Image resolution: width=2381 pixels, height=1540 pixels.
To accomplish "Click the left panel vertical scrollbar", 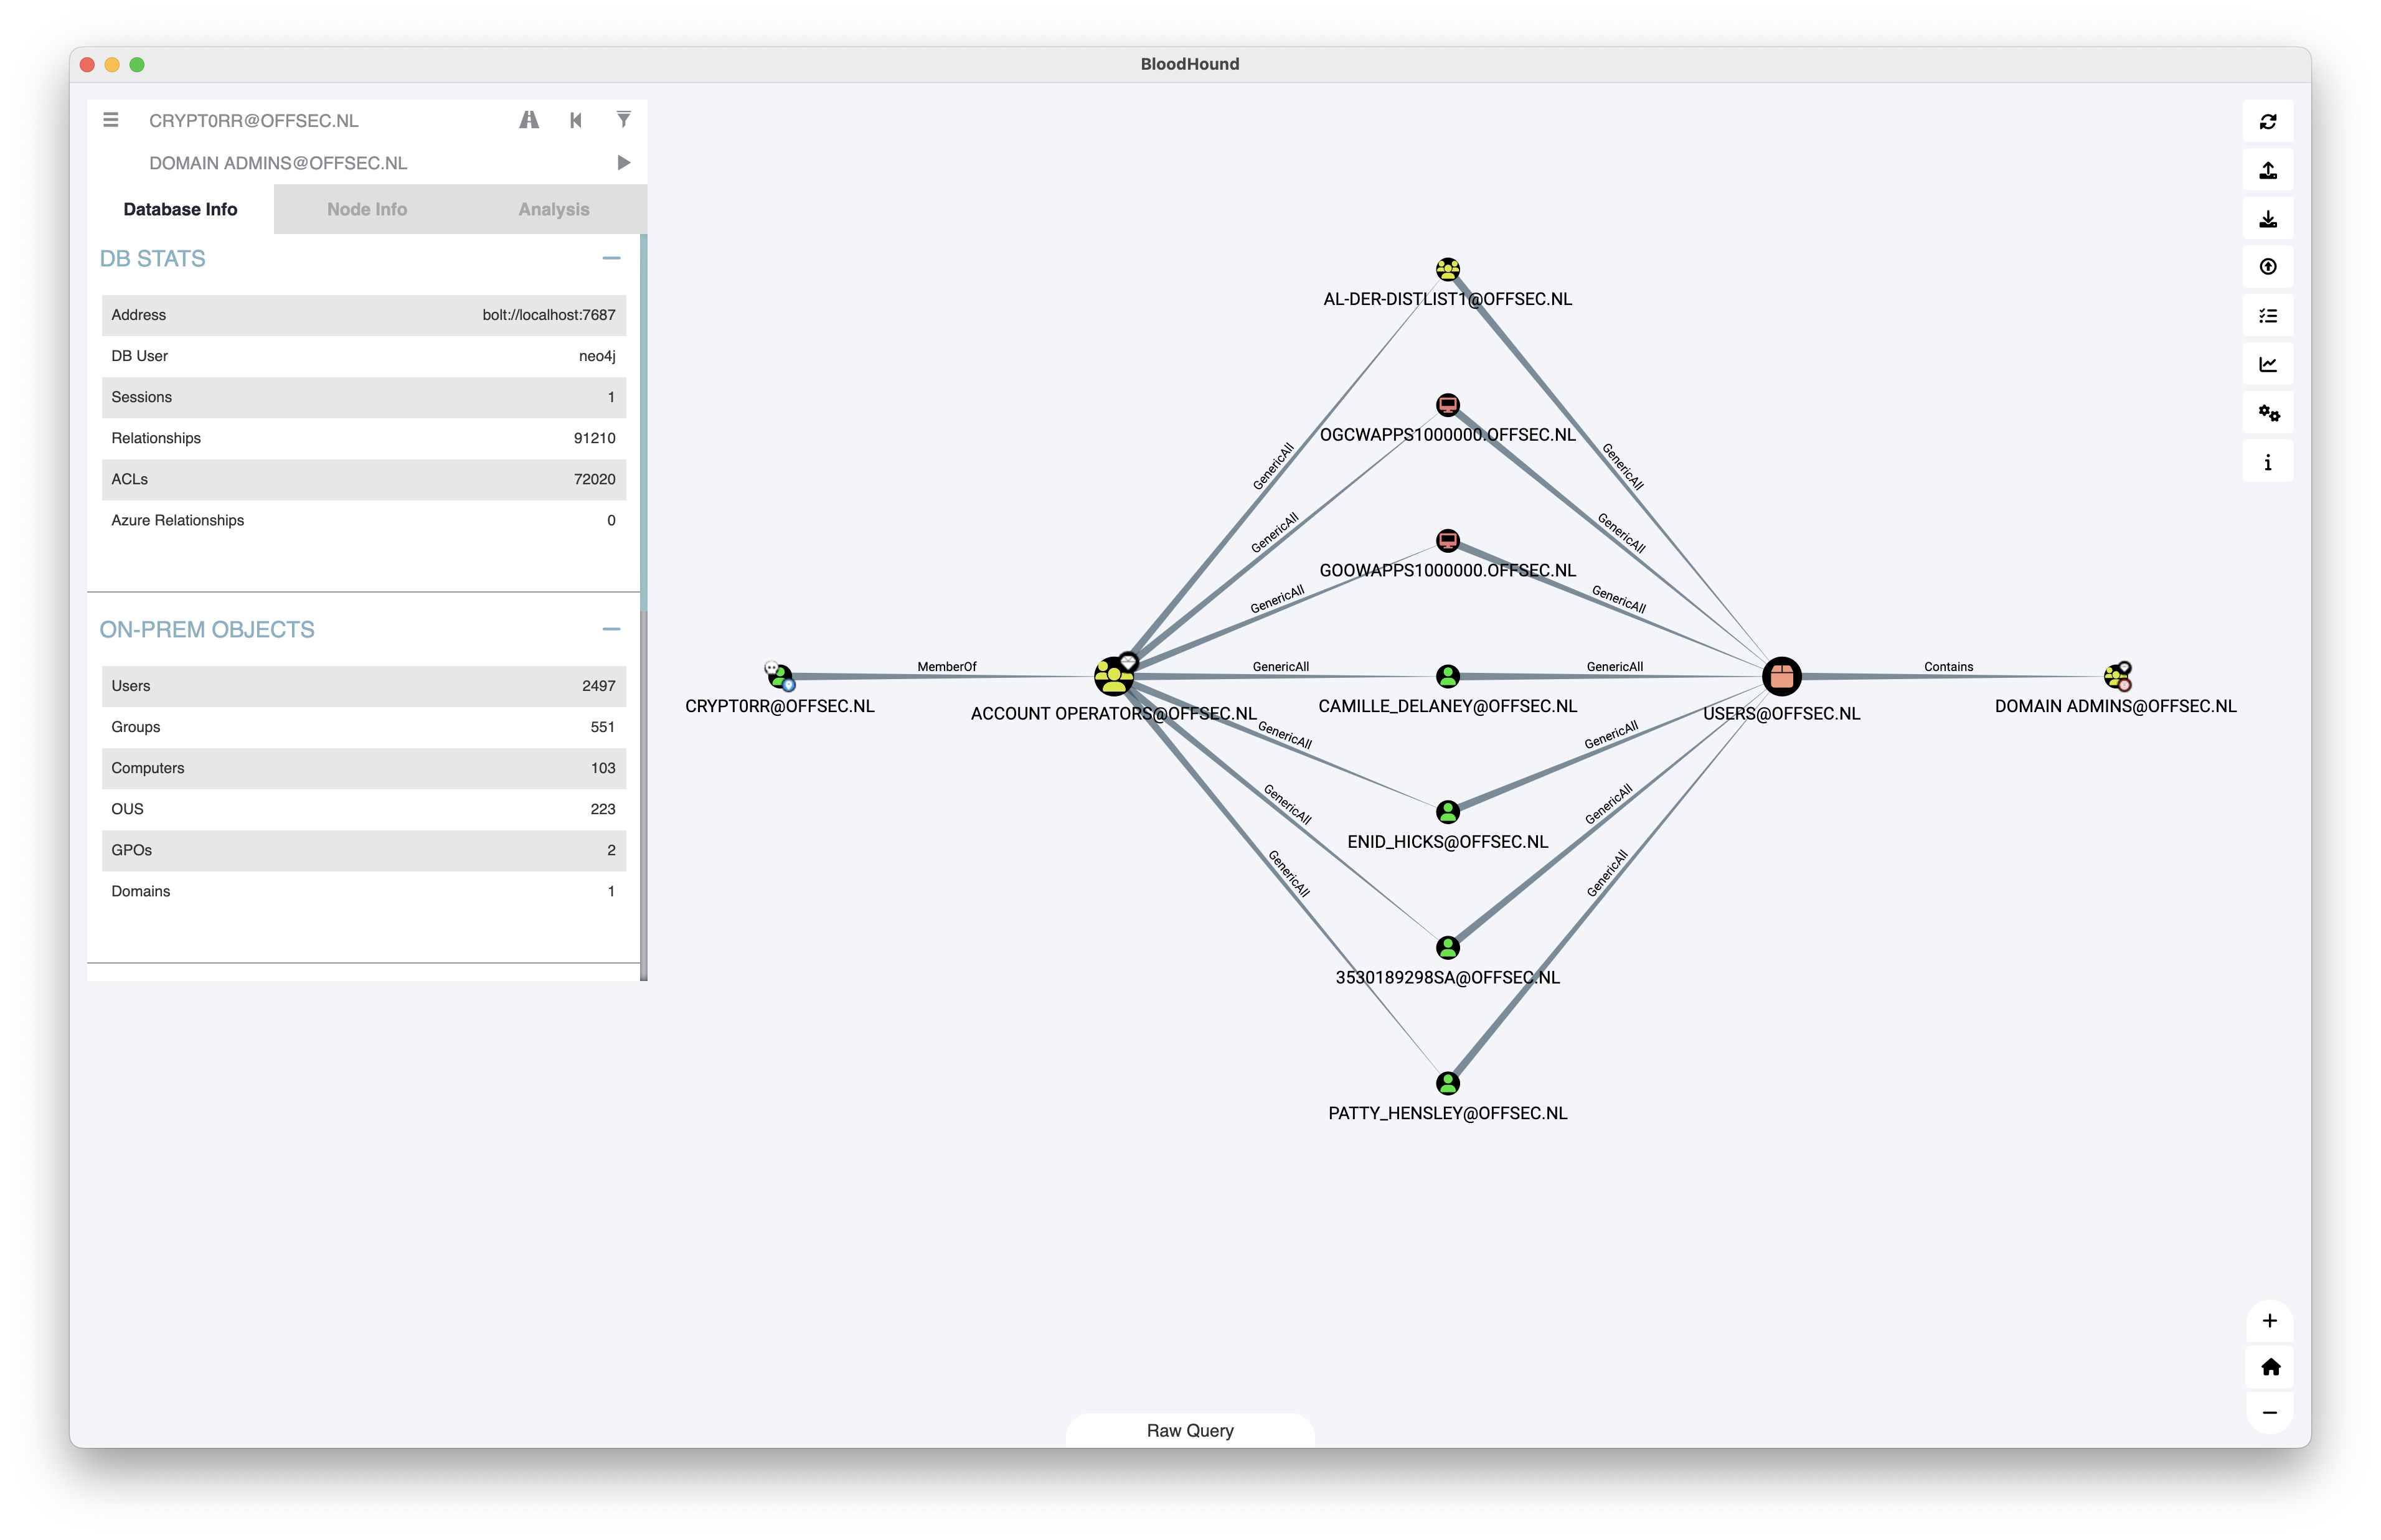I will click(x=643, y=420).
